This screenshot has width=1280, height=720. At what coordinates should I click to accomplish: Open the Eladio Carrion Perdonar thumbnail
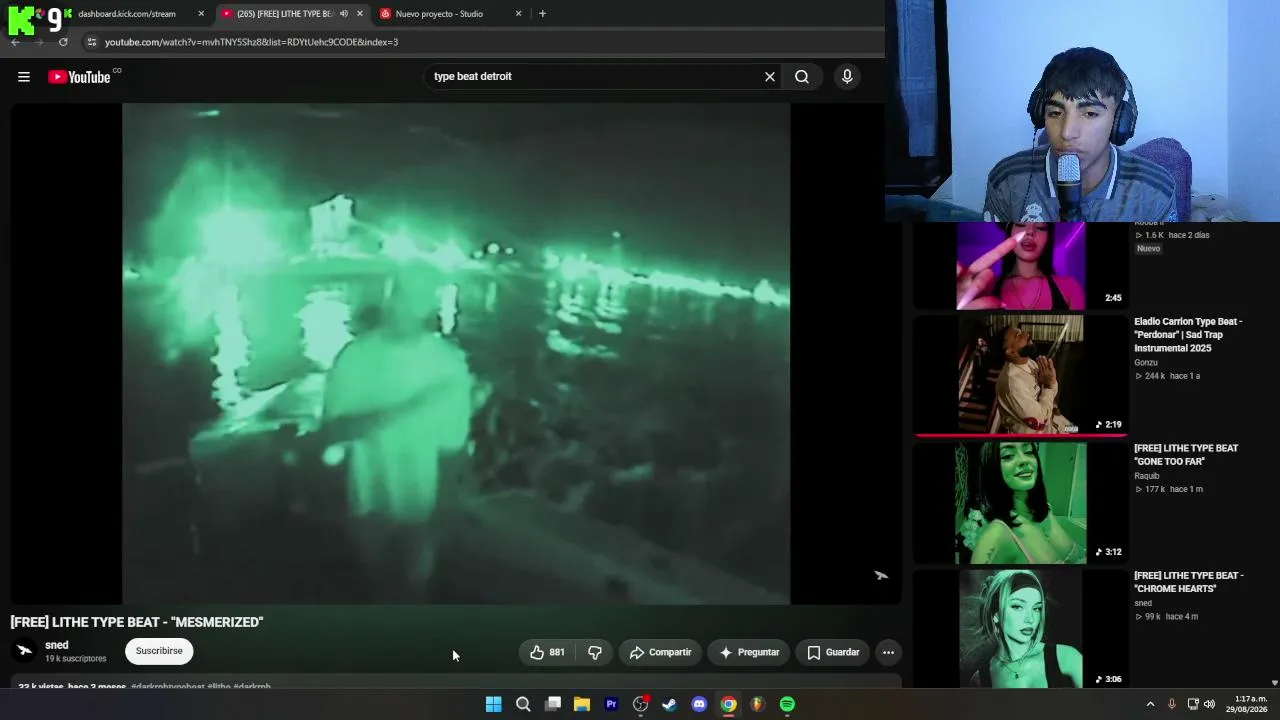(x=1020, y=375)
